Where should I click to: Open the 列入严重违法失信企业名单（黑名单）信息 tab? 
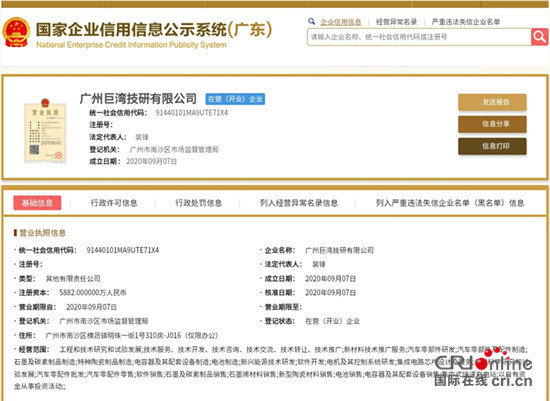450,203
